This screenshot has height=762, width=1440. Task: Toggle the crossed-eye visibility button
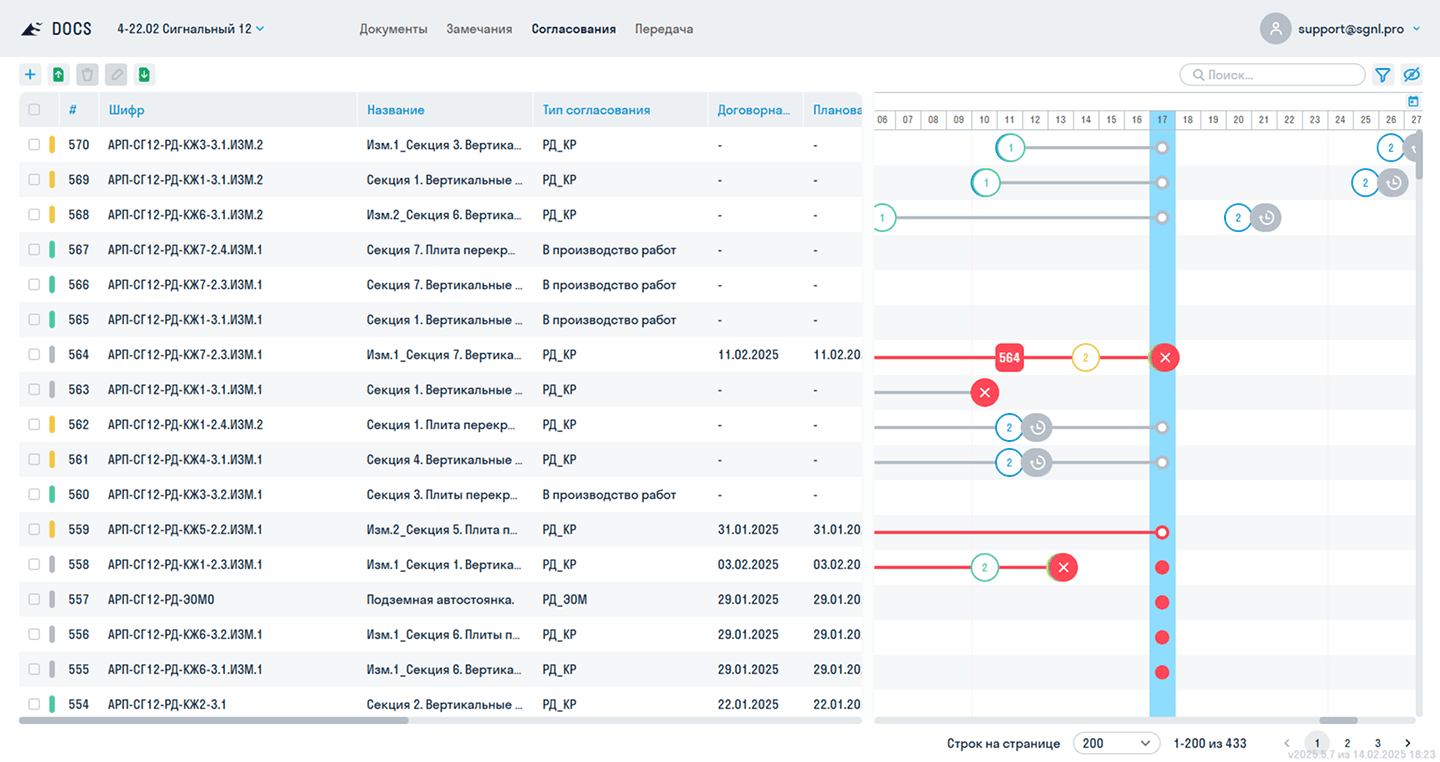[x=1411, y=75]
